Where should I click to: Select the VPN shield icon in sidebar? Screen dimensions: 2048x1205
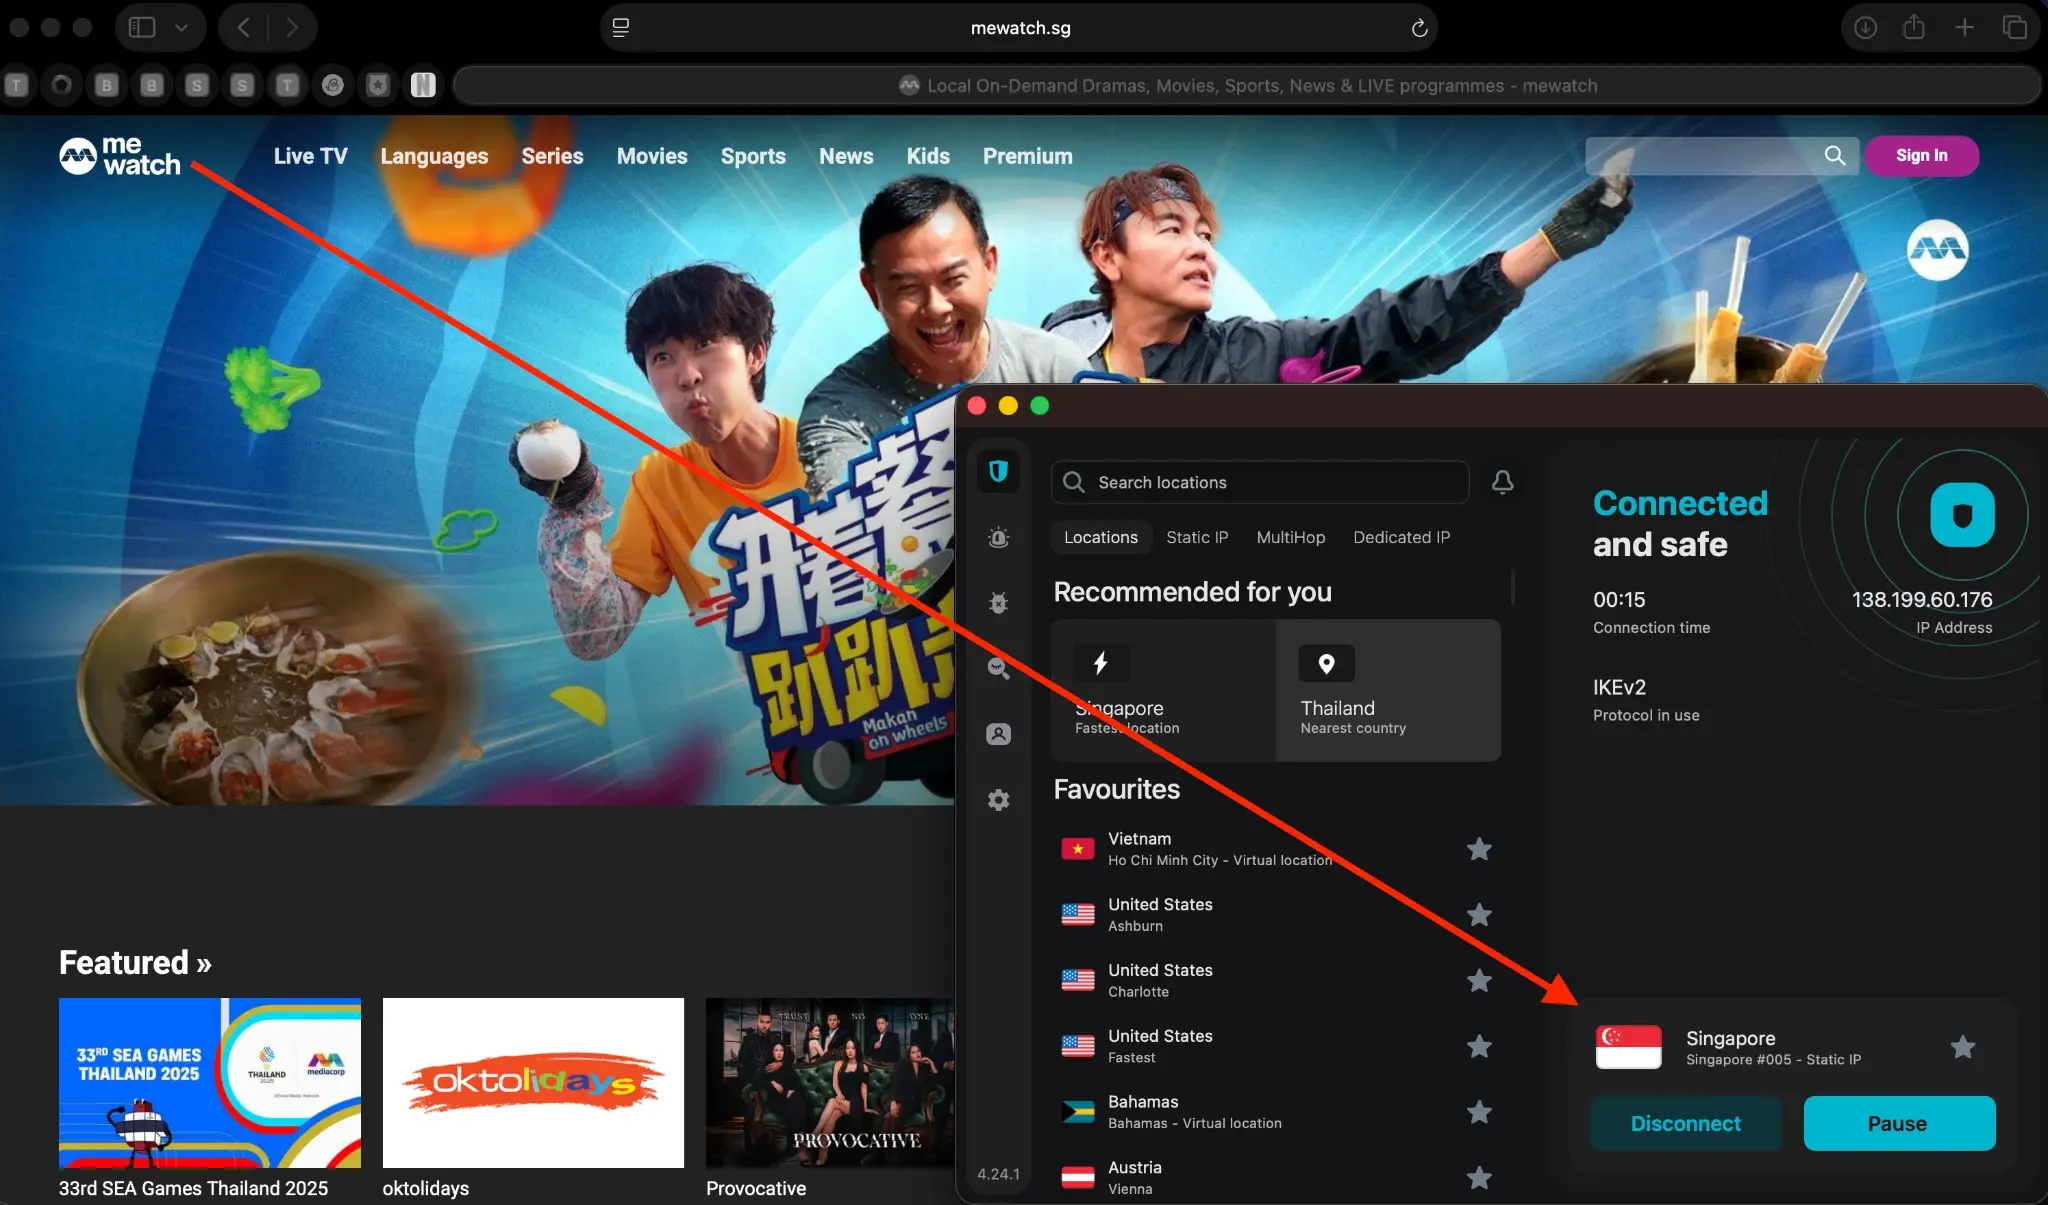tap(999, 471)
